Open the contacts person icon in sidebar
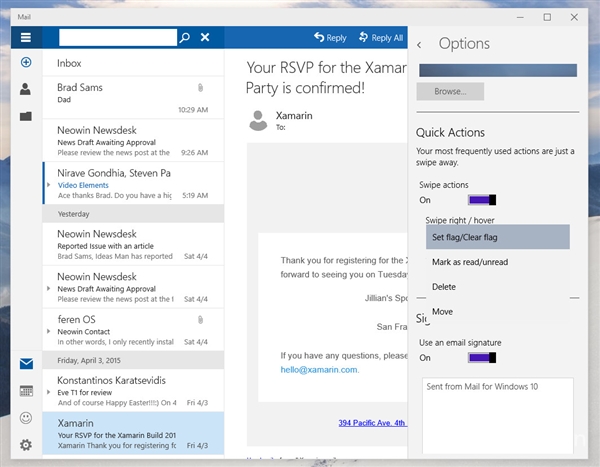Screen dimensions: 600x467 pyautogui.click(x=26, y=89)
